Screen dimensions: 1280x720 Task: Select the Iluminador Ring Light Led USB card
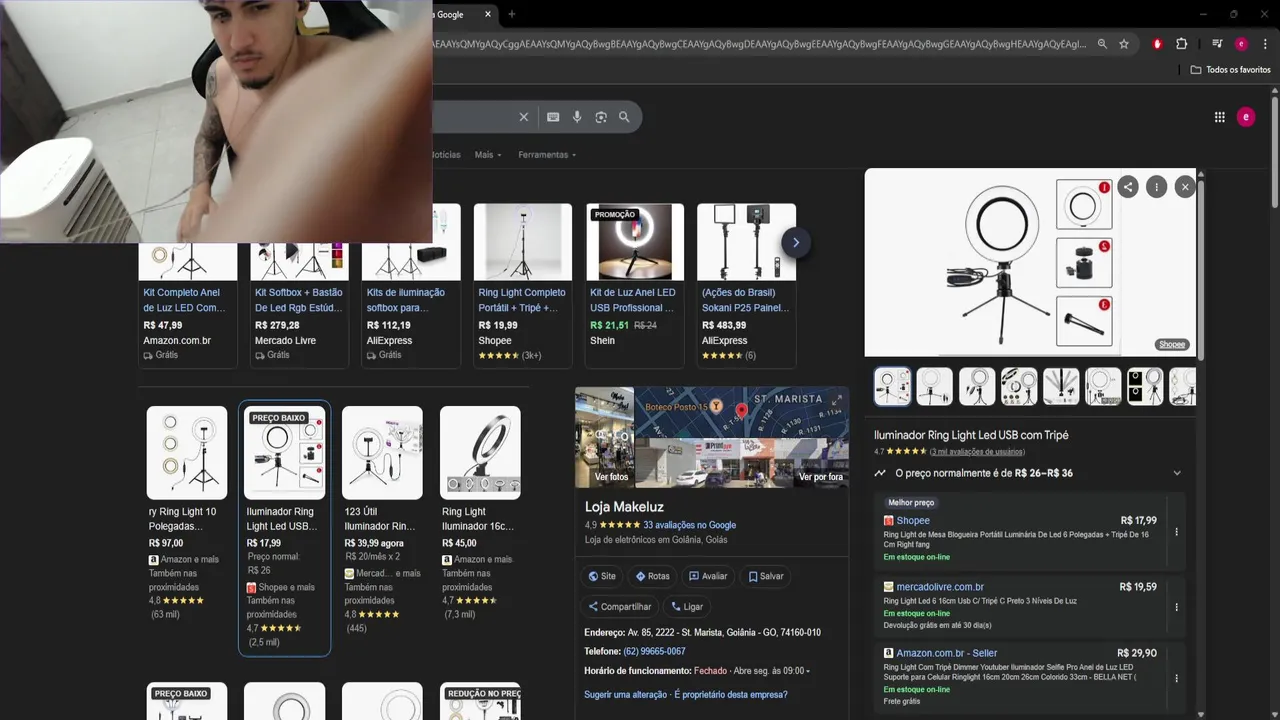[x=284, y=528]
